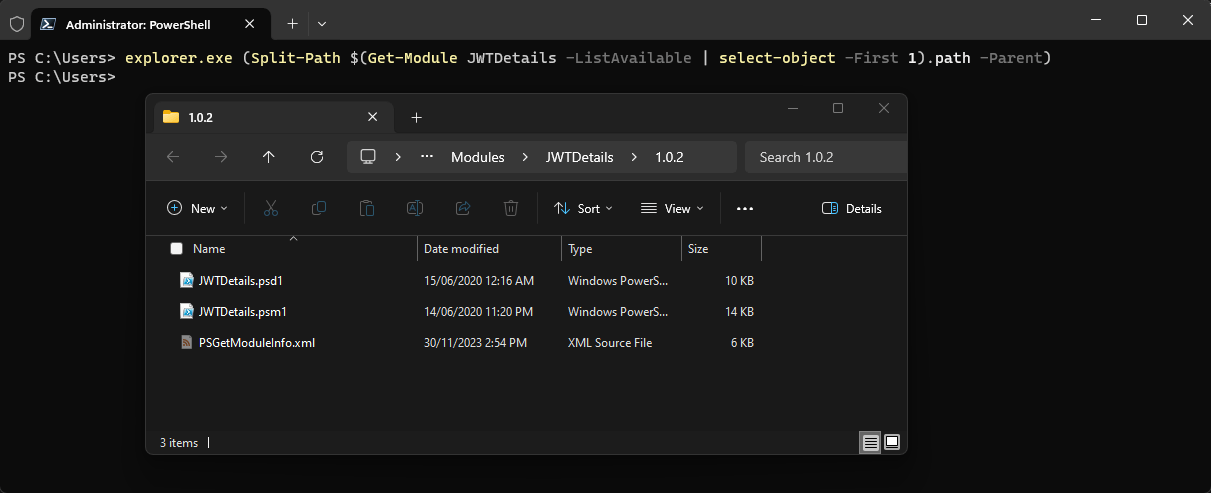Screen dimensions: 1211x493
Task: Navigate up one folder level
Action: [x=268, y=157]
